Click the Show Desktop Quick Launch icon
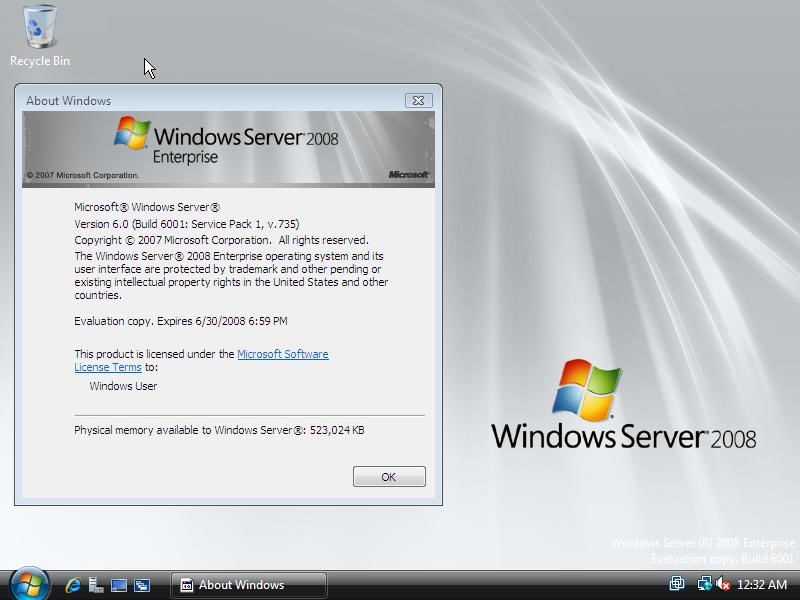800x600 pixels. click(x=119, y=585)
